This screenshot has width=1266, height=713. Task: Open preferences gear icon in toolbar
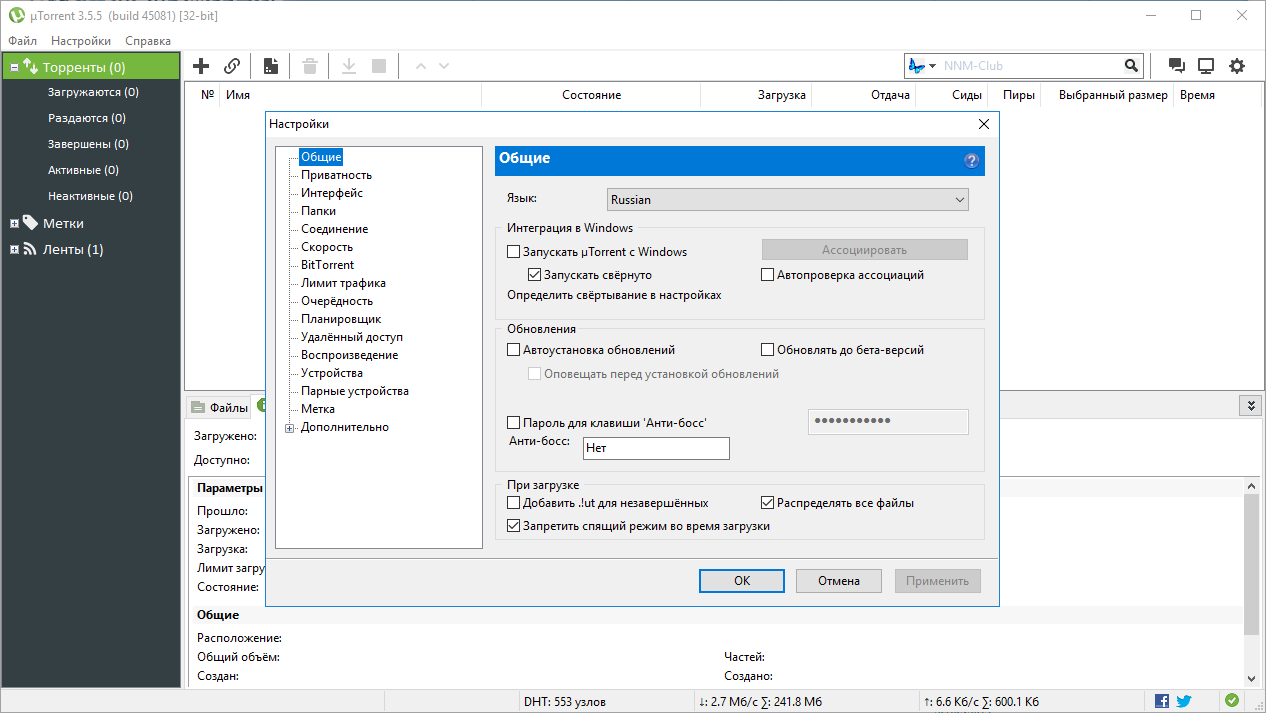1237,66
